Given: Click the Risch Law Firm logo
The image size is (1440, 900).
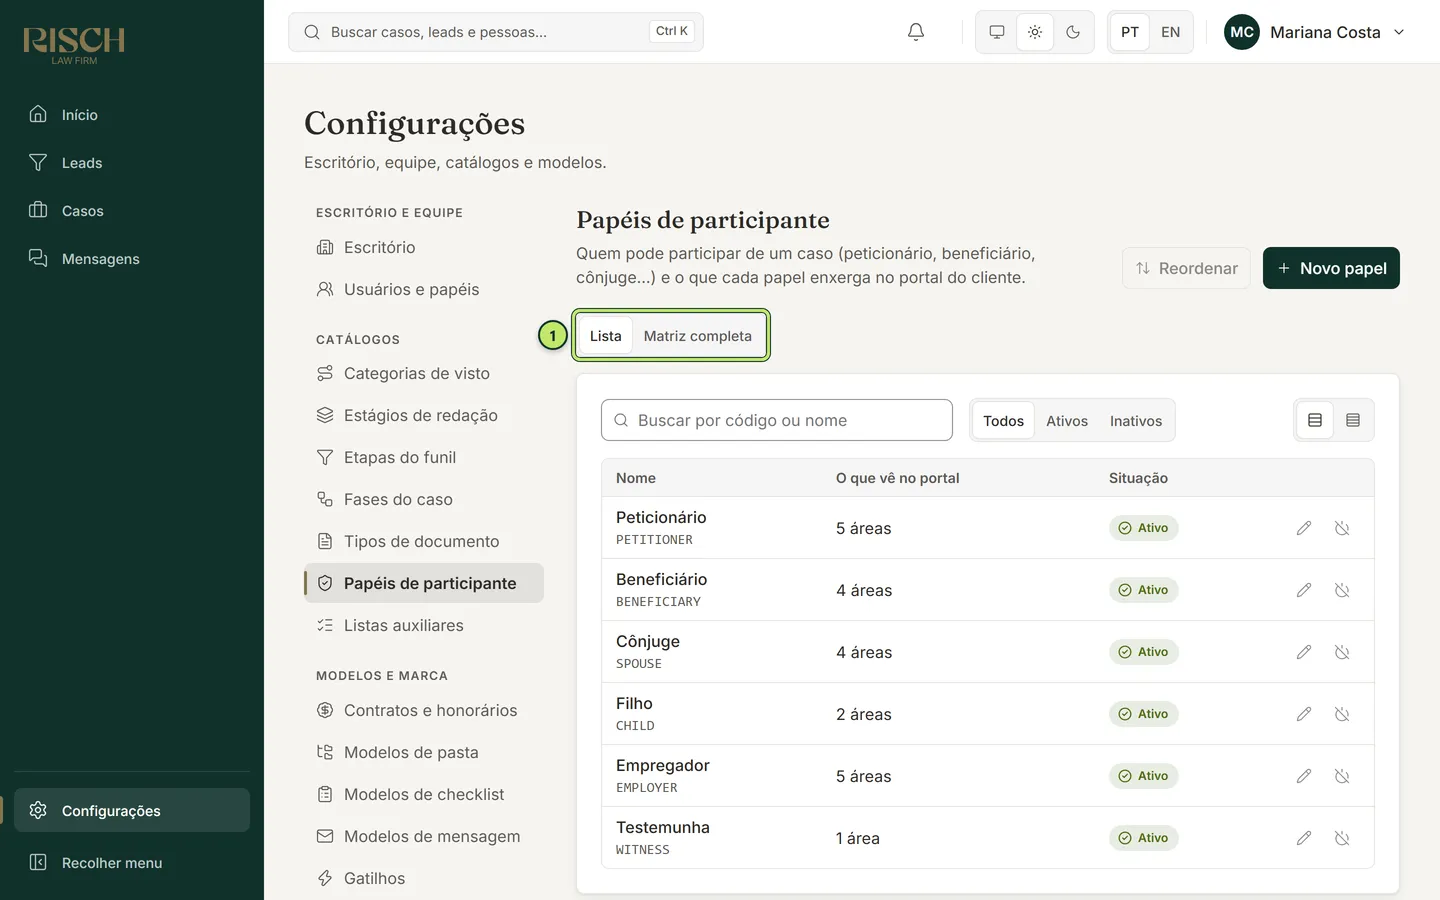Looking at the screenshot, I should pos(74,45).
